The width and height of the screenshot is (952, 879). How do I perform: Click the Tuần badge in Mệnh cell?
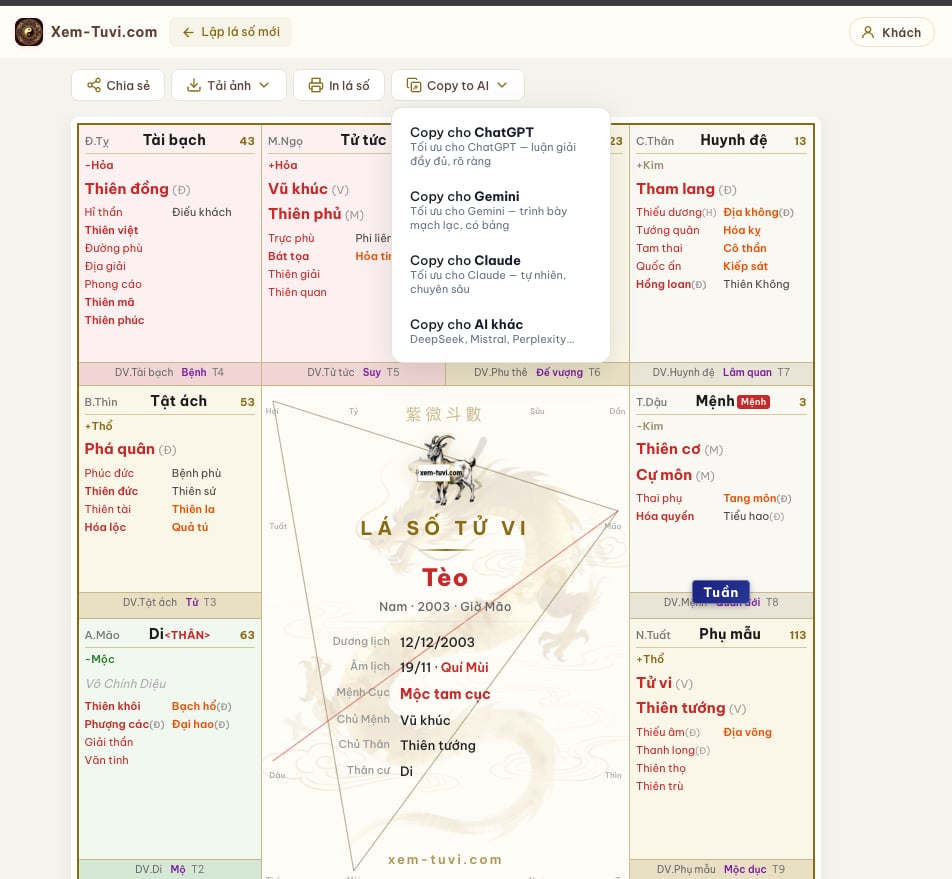click(721, 592)
